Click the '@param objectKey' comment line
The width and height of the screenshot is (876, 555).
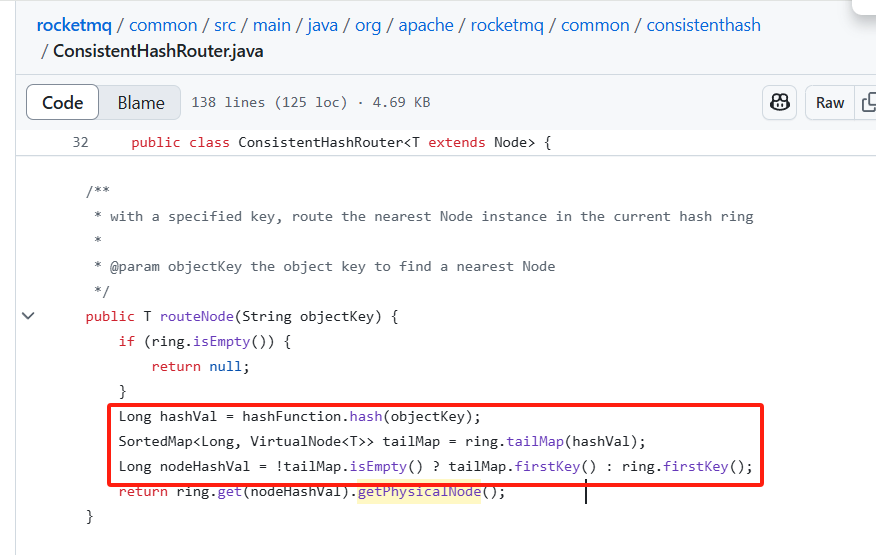(x=325, y=267)
